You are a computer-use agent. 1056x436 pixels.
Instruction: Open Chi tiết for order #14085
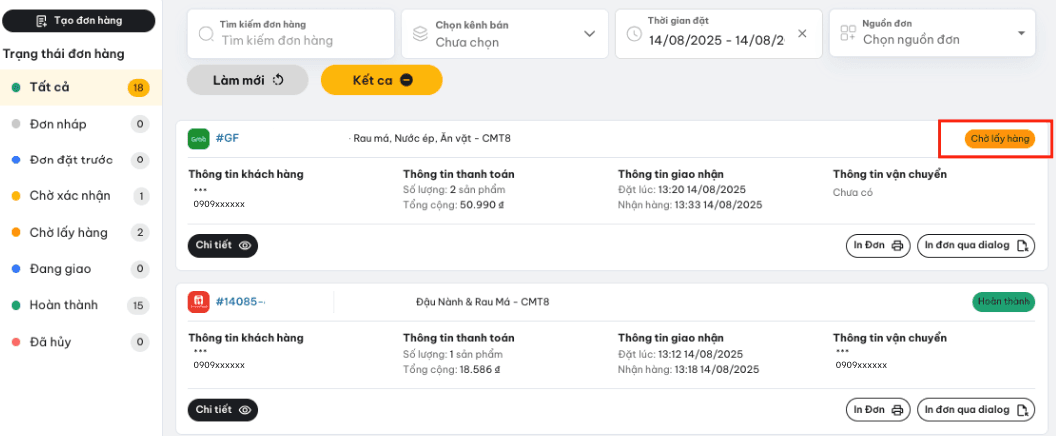pyautogui.click(x=223, y=410)
